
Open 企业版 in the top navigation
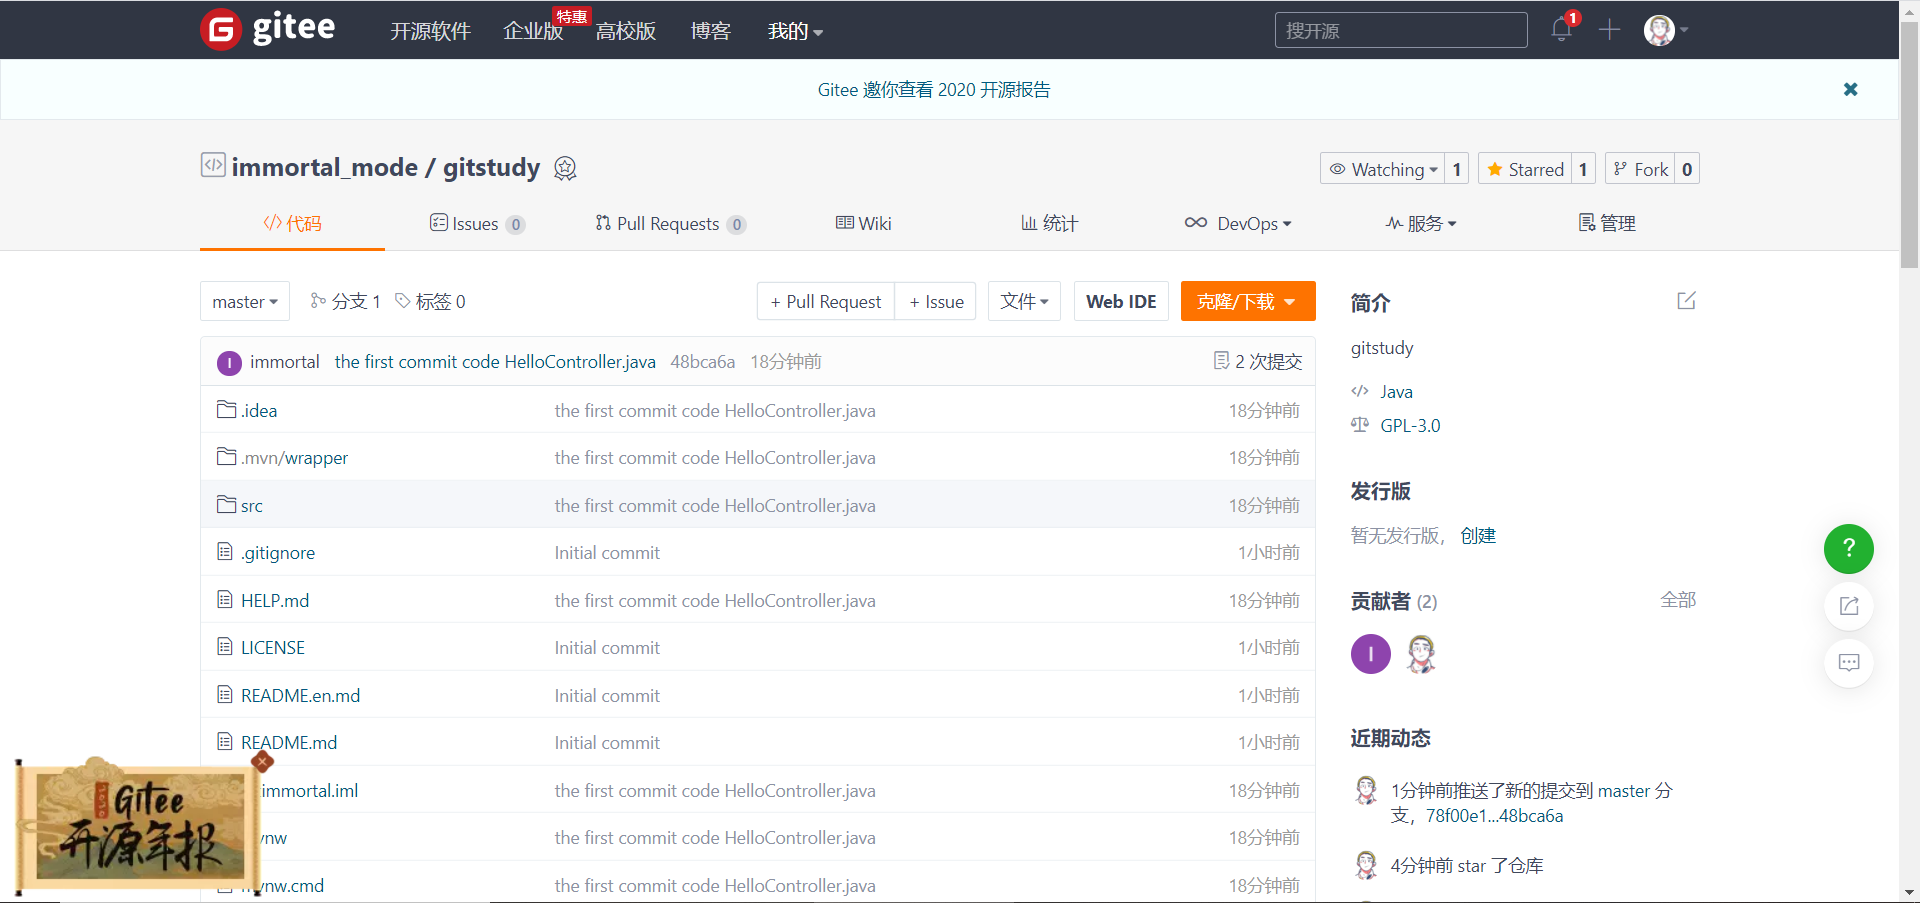click(x=533, y=31)
